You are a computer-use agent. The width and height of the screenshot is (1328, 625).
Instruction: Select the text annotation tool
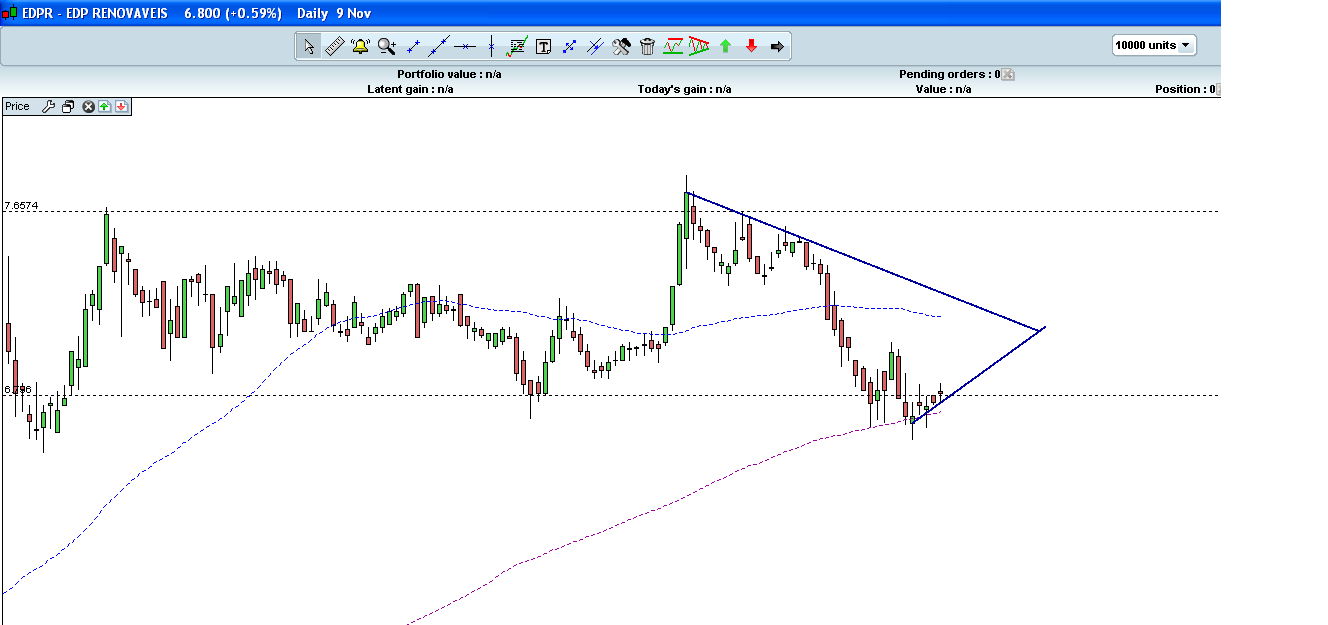[543, 46]
